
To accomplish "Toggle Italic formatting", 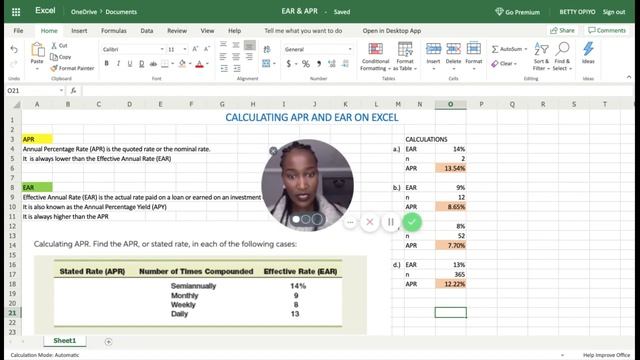I will 118,64.
